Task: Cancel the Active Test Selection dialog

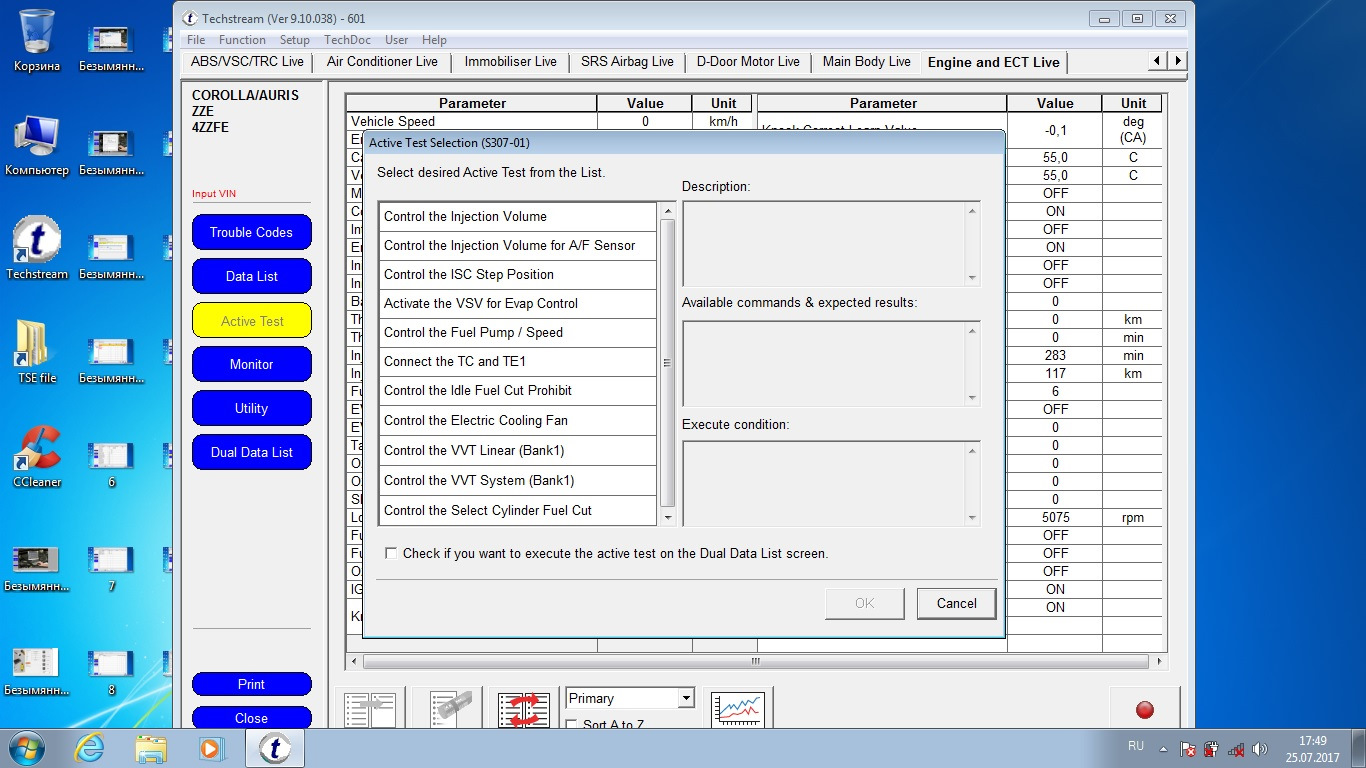Action: pos(957,603)
